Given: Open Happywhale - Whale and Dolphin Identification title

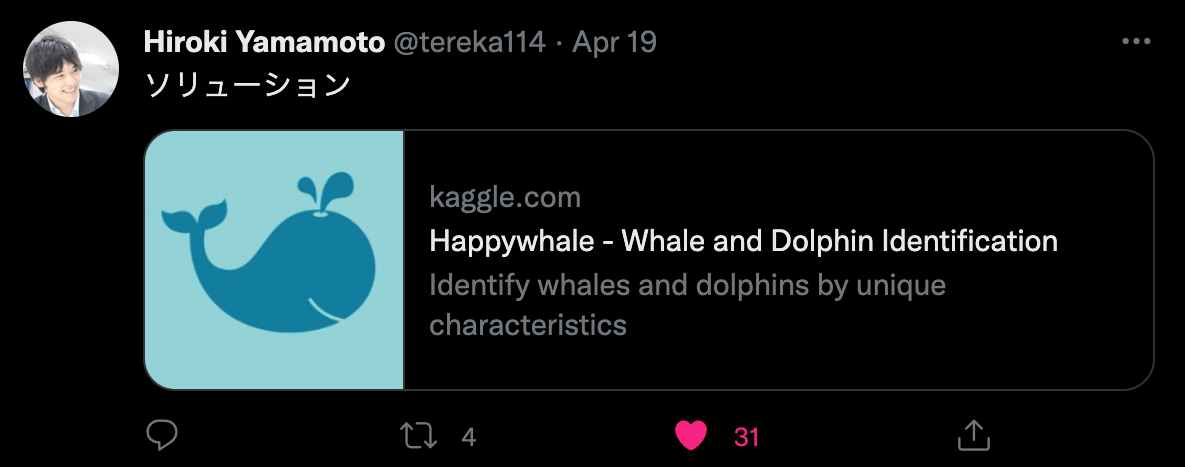Looking at the screenshot, I should click(x=744, y=241).
